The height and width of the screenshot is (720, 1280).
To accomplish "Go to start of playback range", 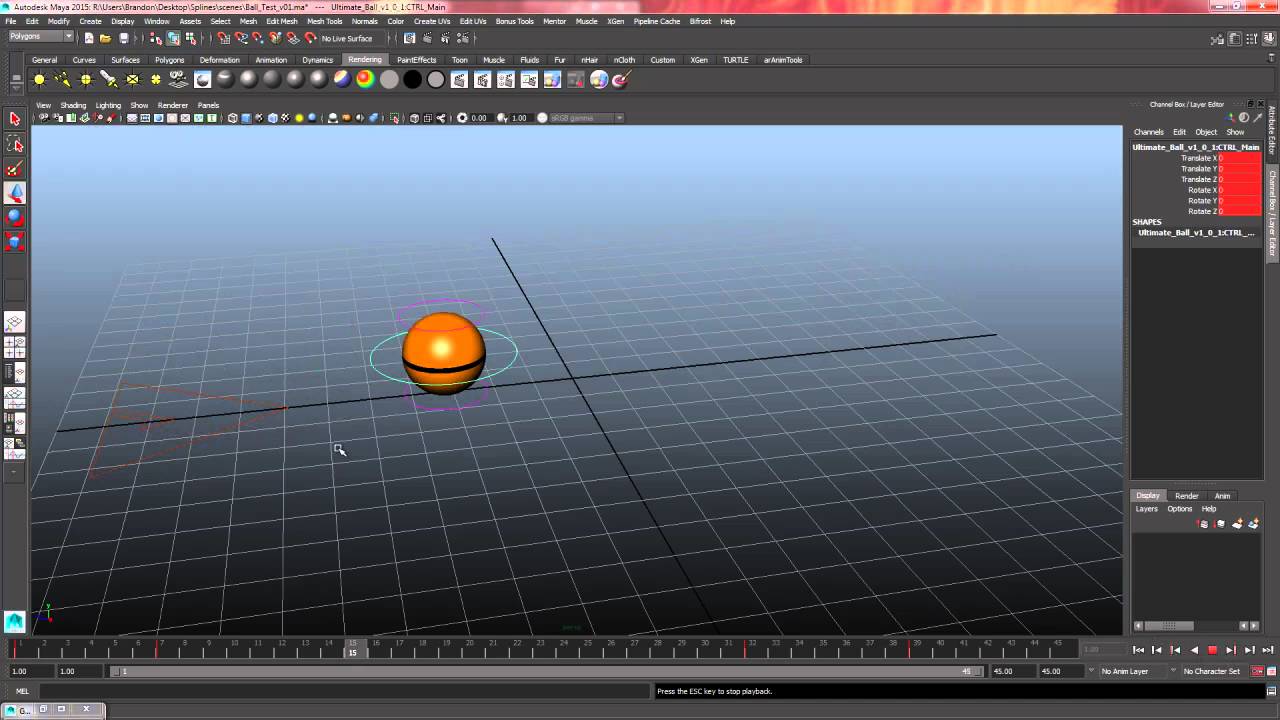I will tap(1138, 650).
